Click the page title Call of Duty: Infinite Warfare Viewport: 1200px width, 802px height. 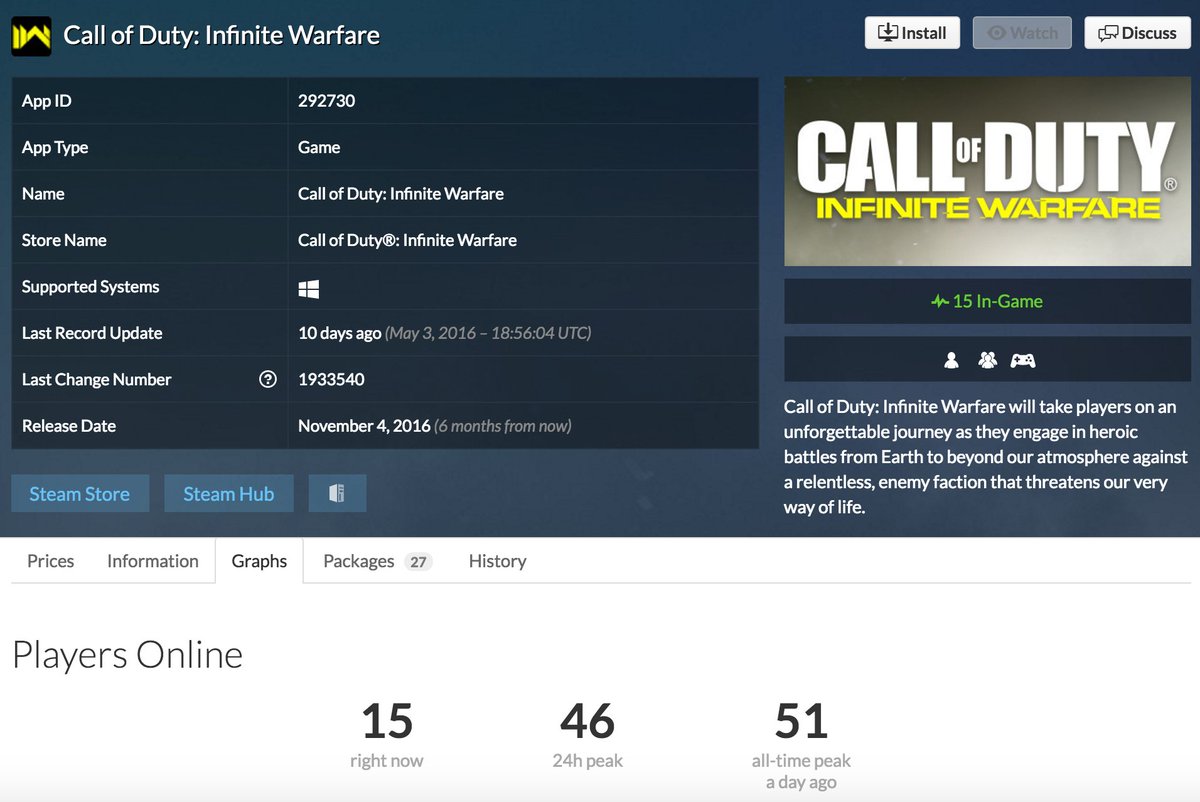tap(221, 36)
